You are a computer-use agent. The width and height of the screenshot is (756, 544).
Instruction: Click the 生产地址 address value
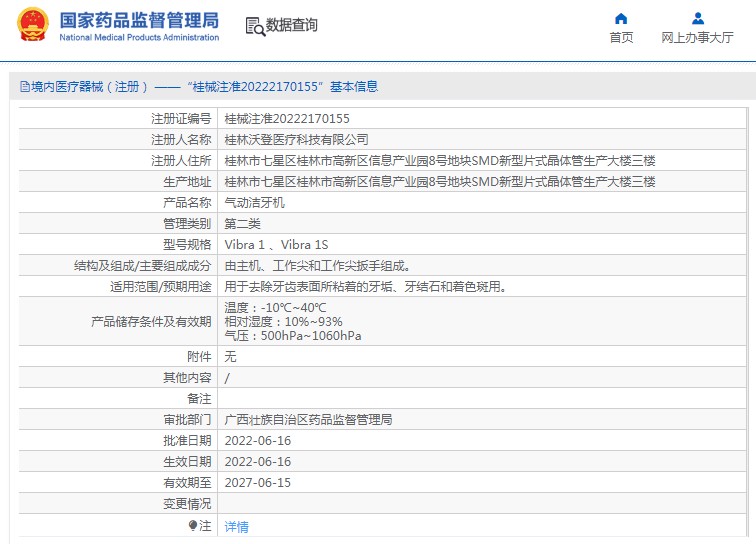(x=440, y=182)
